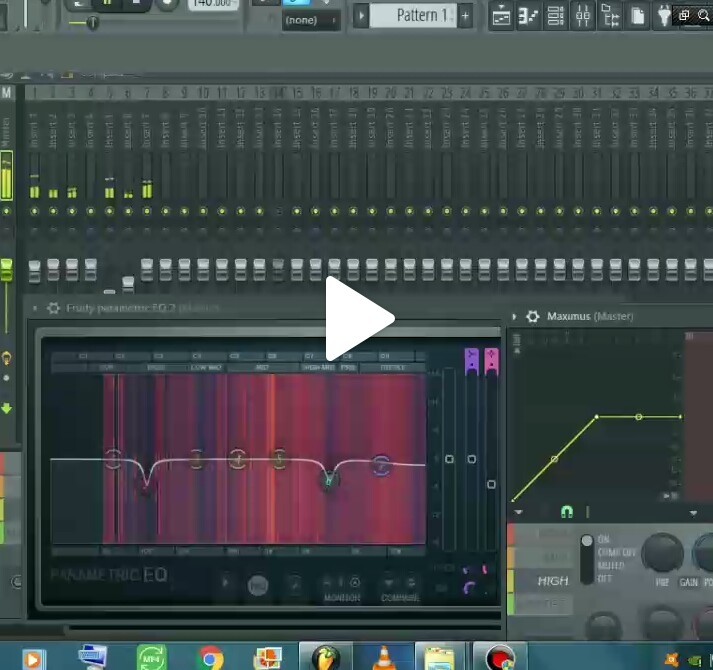Expand the Fruity parametric EQ 2 menu arrow

point(35,308)
